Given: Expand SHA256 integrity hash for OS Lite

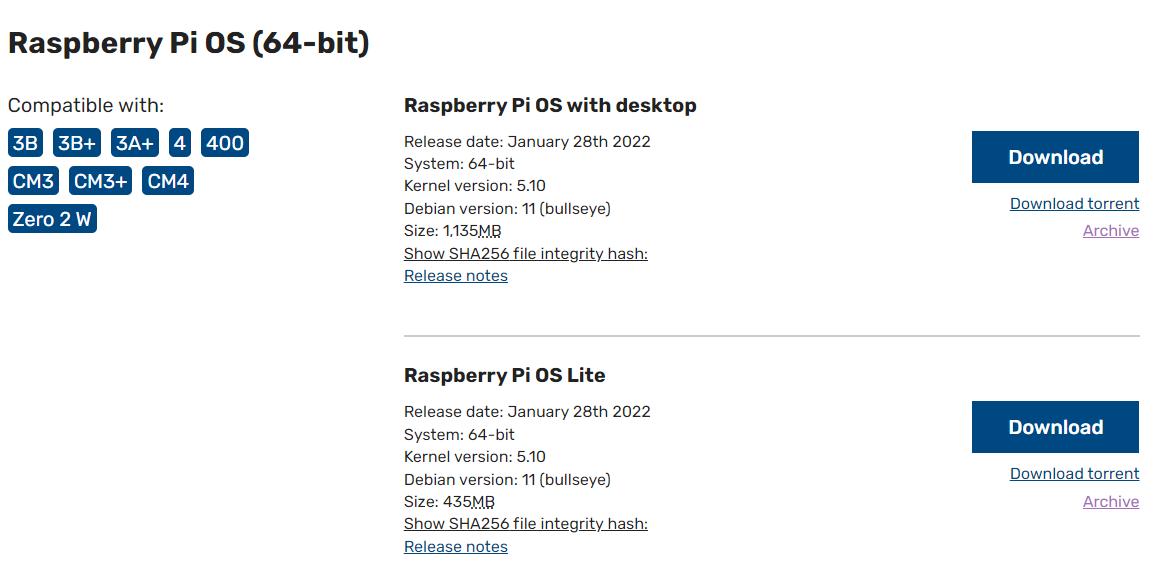Looking at the screenshot, I should pyautogui.click(x=525, y=524).
